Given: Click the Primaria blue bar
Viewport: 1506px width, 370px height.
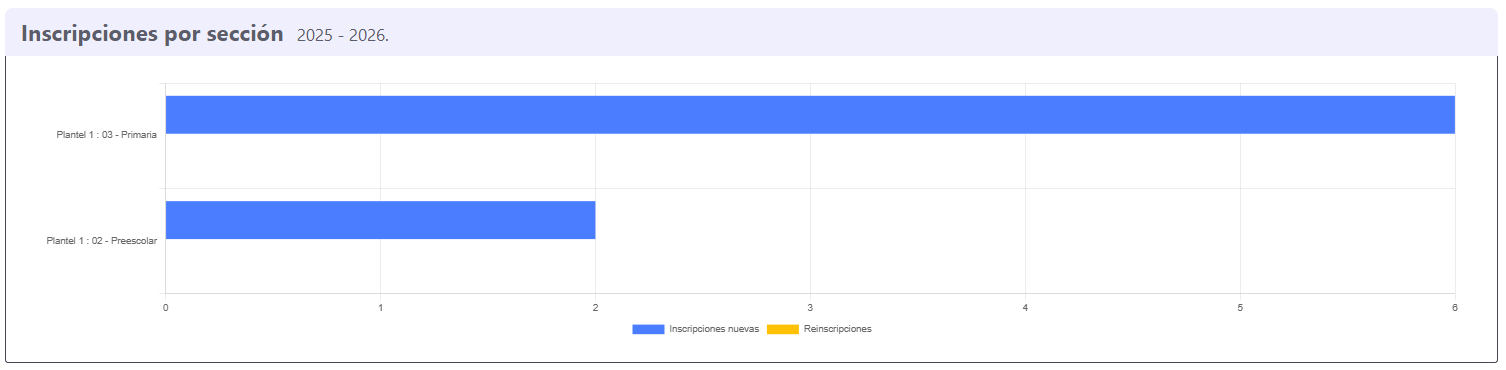Looking at the screenshot, I should 810,115.
